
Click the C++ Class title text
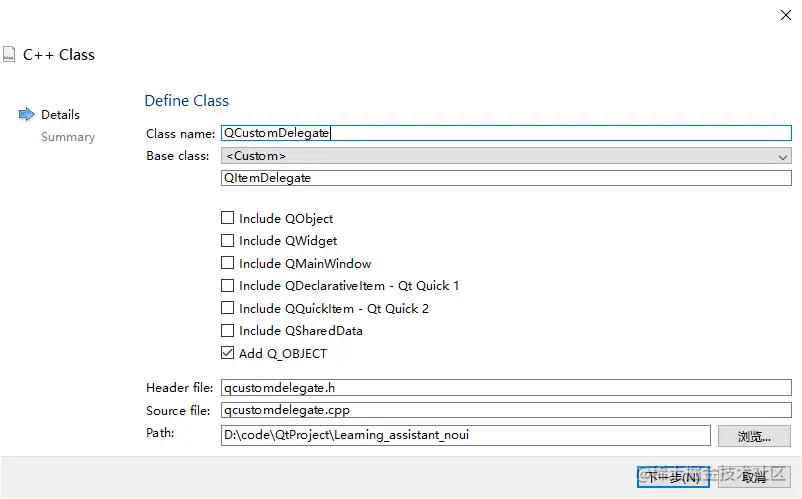(59, 55)
